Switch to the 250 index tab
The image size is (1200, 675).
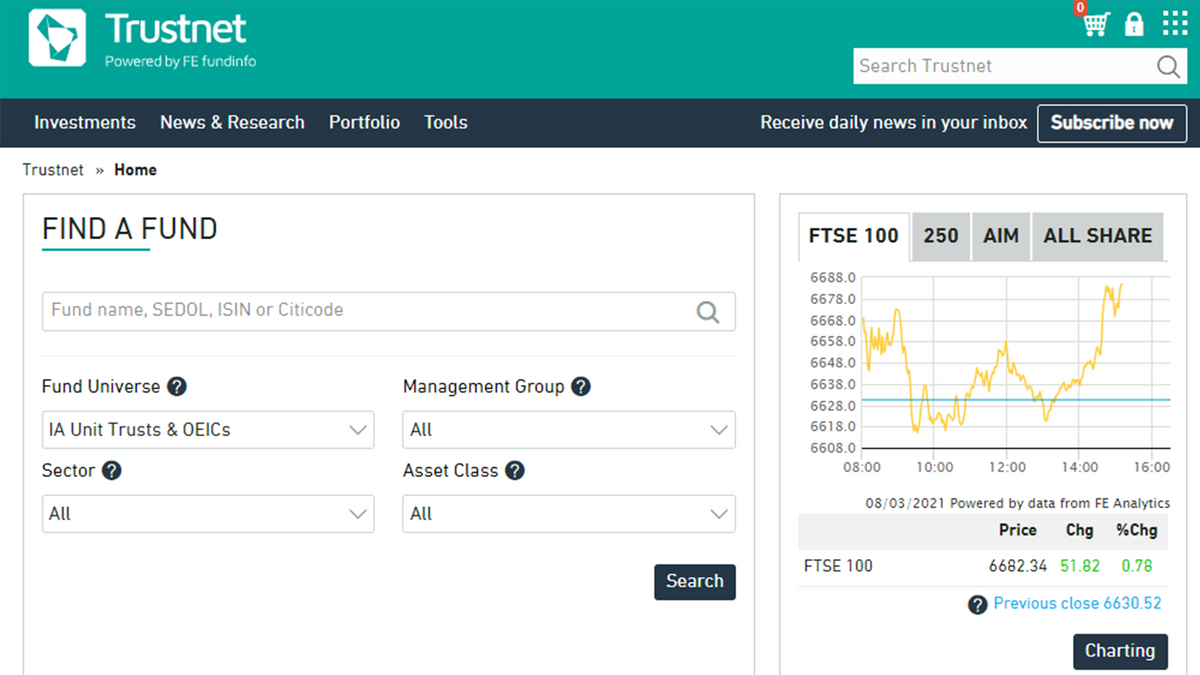(941, 236)
